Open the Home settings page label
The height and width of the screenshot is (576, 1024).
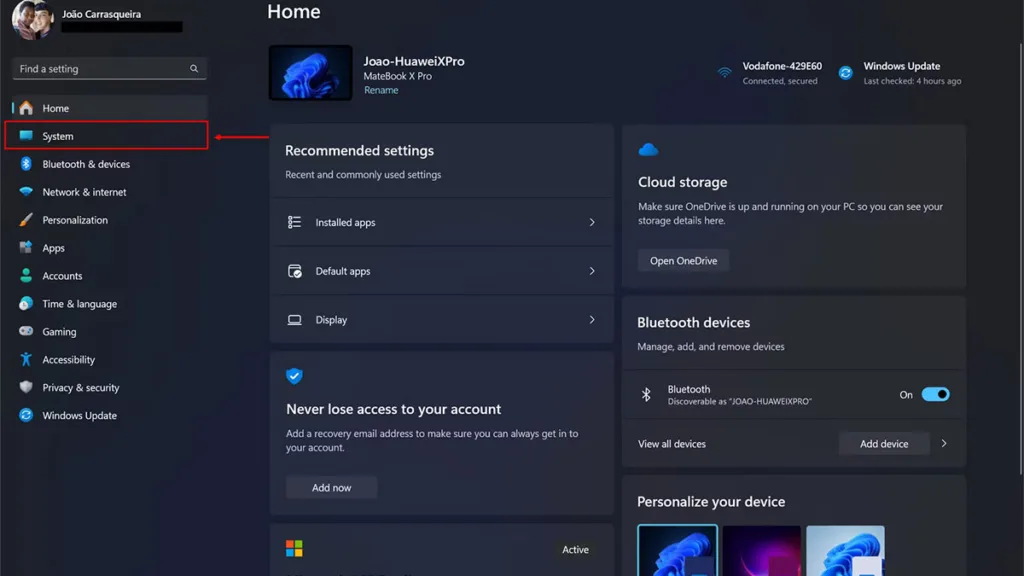coord(56,108)
